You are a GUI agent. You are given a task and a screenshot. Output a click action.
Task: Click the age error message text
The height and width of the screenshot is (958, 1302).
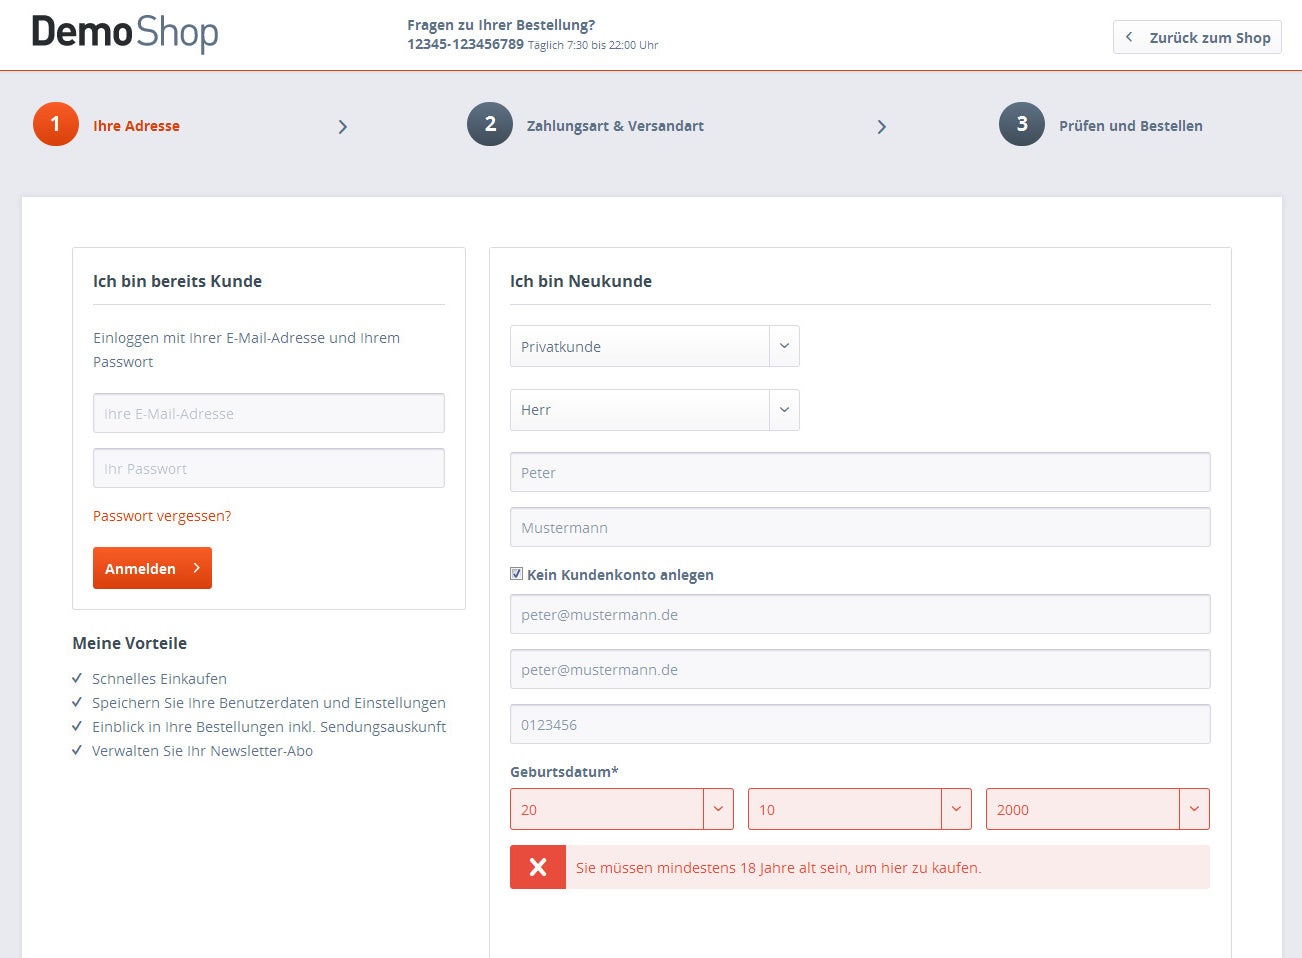pos(779,868)
